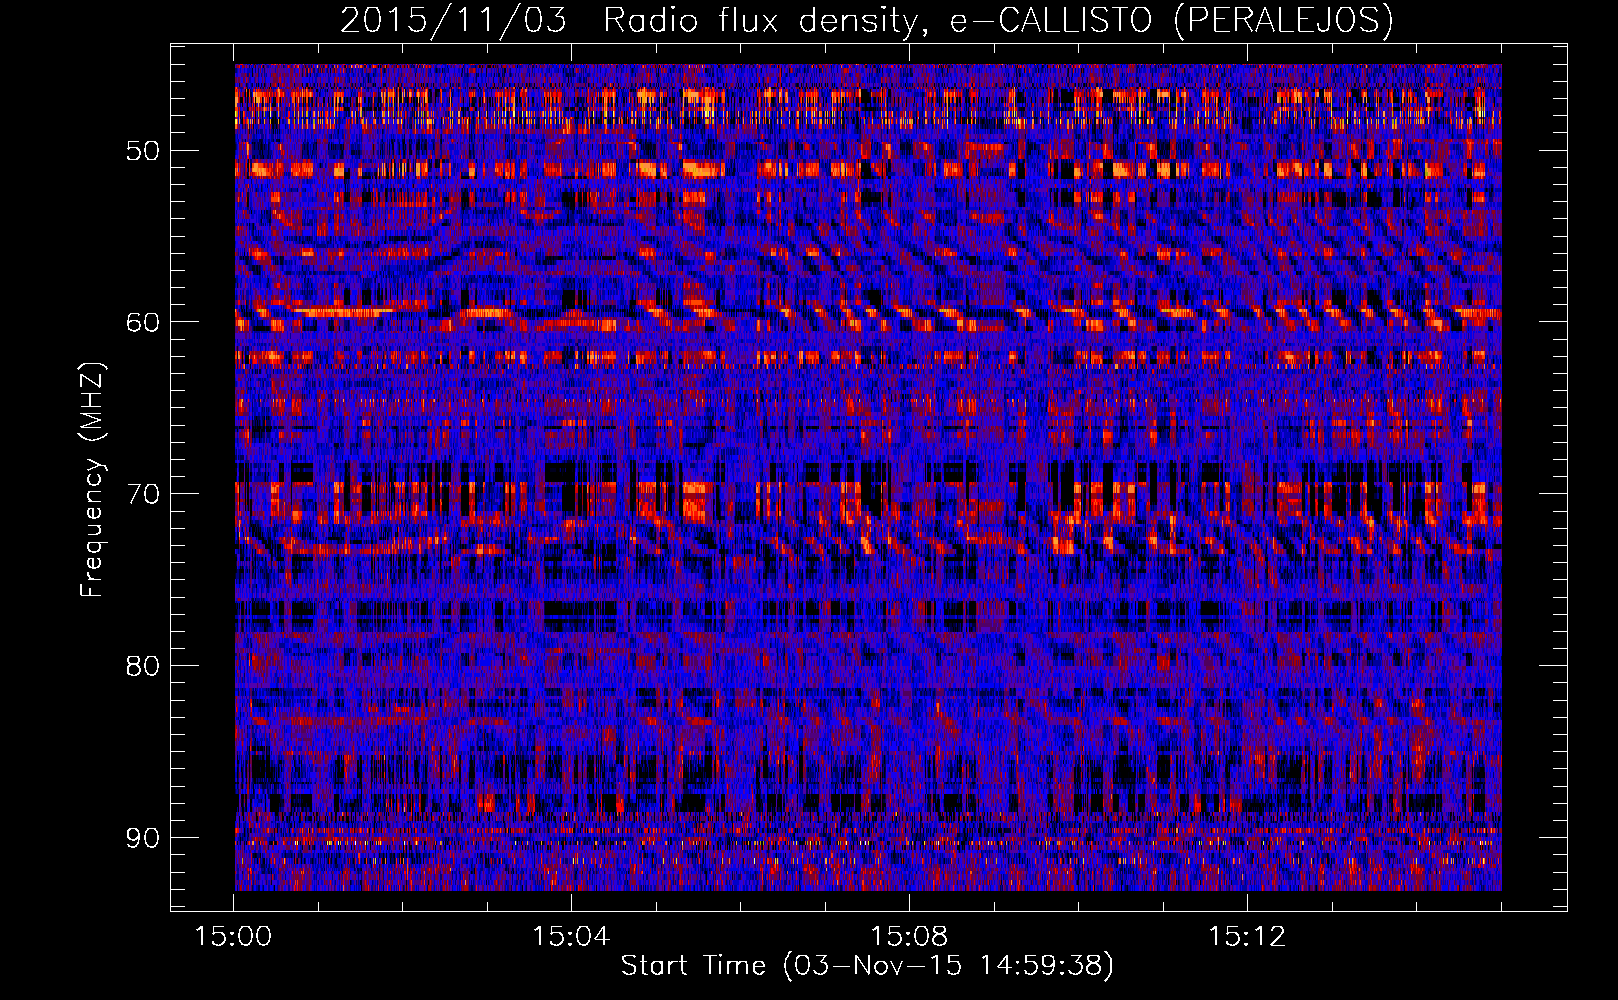The image size is (1618, 1000).
Task: Click the 'Frequency (MHZ)' y-axis label
Action: [x=92, y=480]
